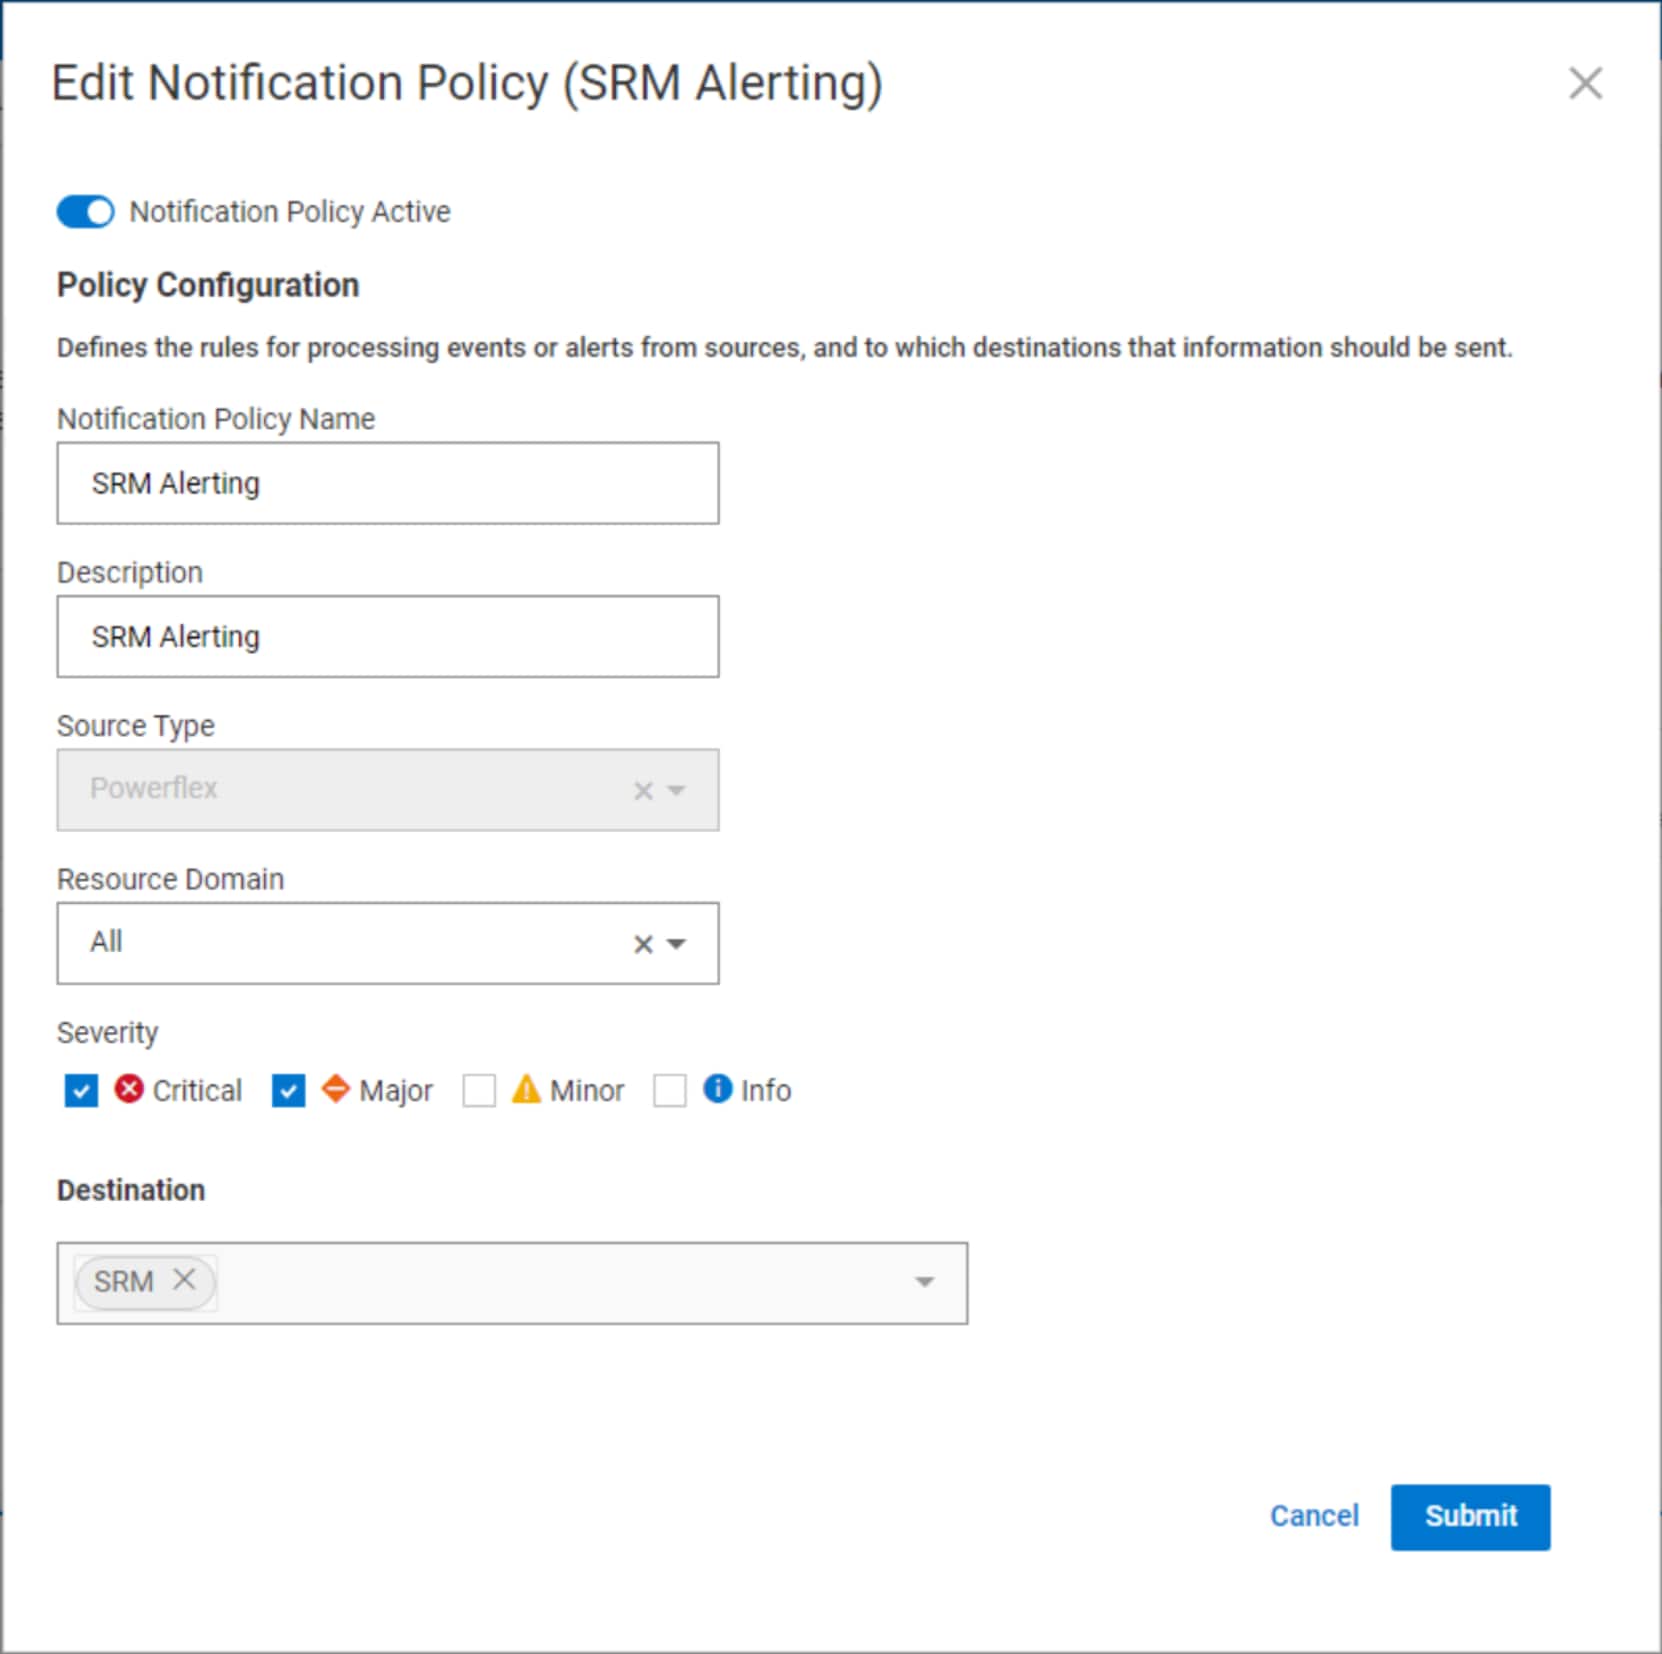The width and height of the screenshot is (1662, 1654).
Task: Click the 'Source Type' field label
Action: 136,726
